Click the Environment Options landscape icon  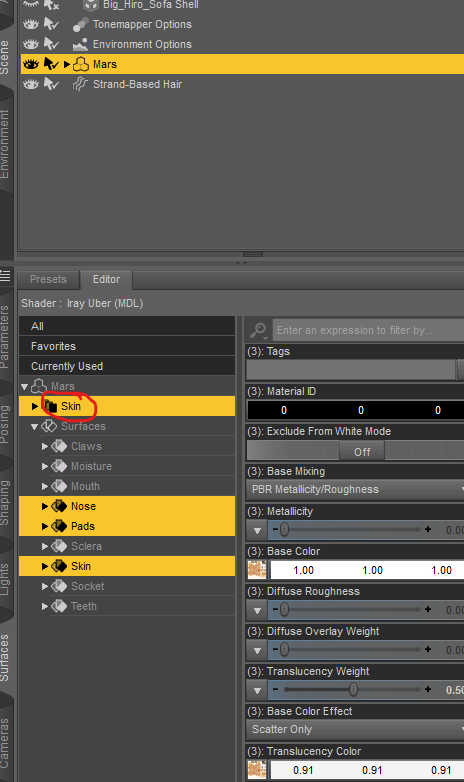[x=80, y=44]
